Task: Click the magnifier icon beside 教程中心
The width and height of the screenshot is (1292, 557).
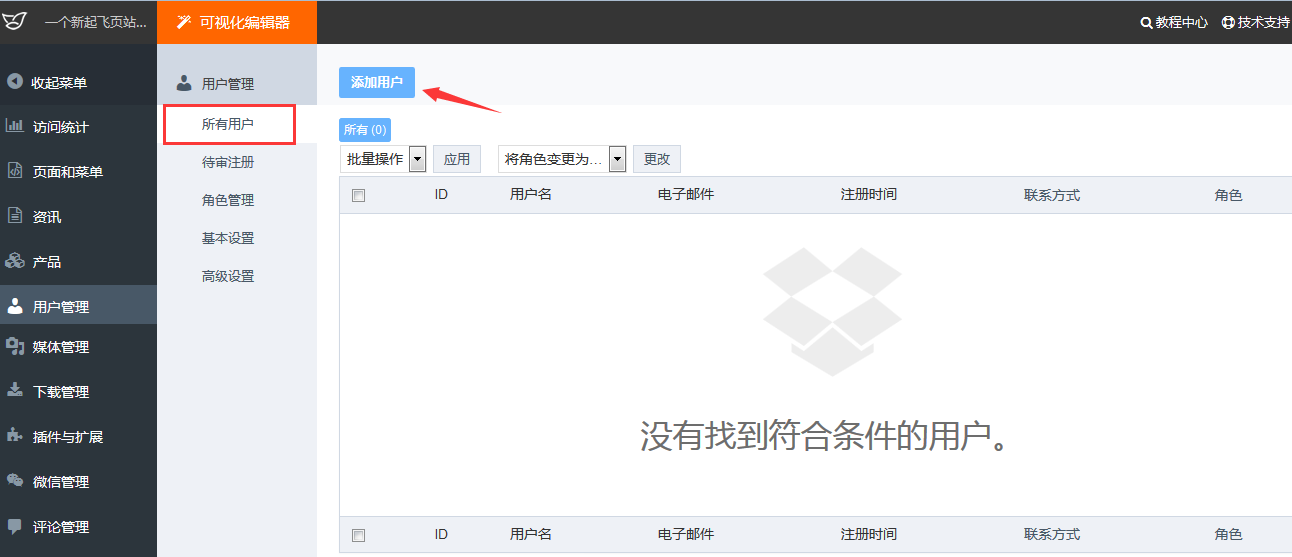Action: 1146,22
